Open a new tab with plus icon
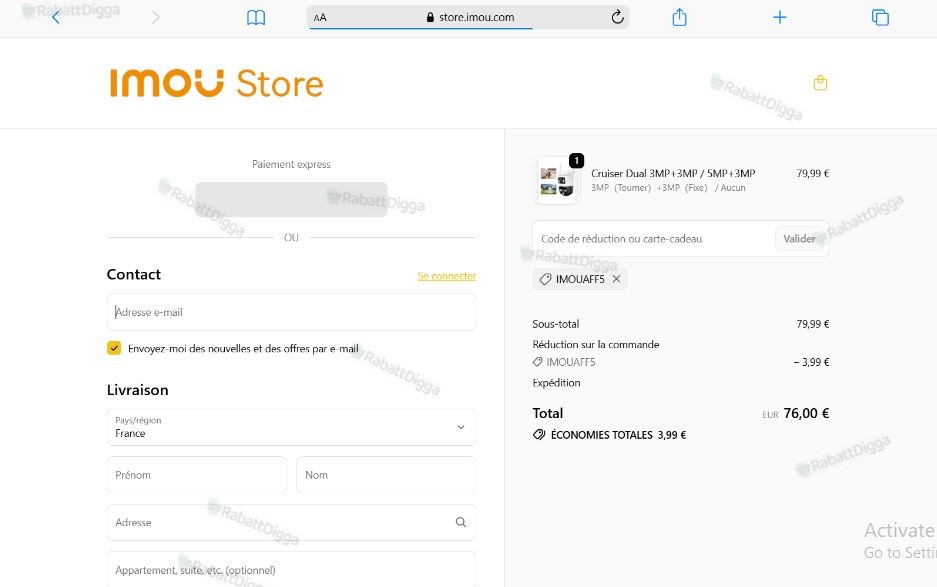The height and width of the screenshot is (587, 937). [x=779, y=17]
